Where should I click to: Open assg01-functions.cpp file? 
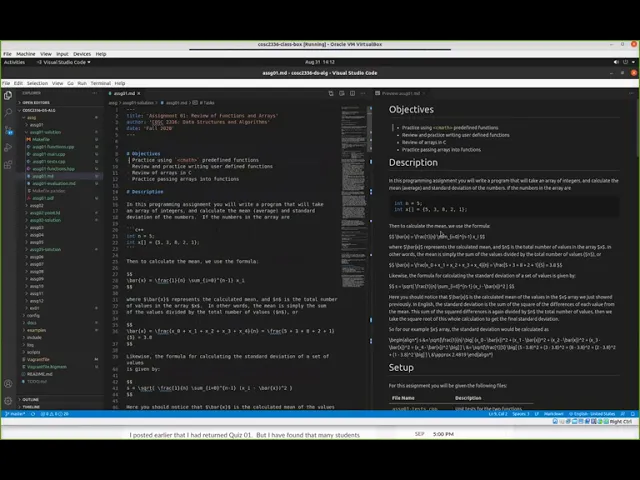click(x=53, y=147)
